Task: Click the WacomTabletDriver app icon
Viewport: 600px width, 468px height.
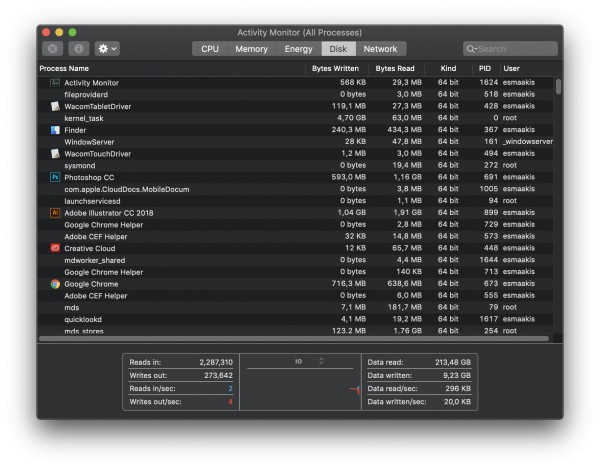Action: point(55,106)
